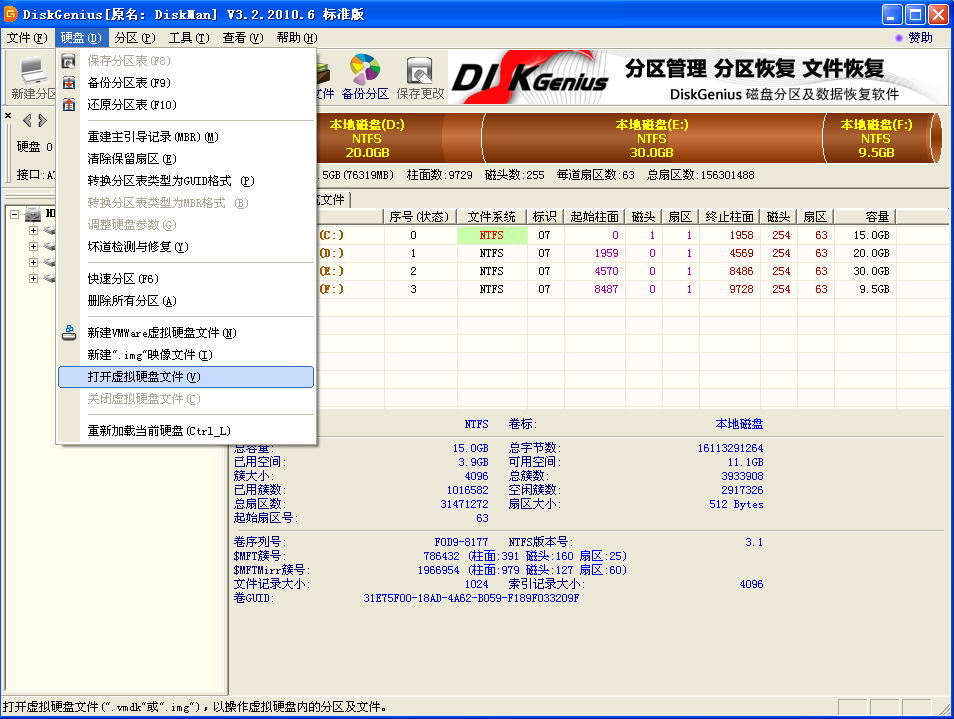This screenshot has width=954, height=719.
Task: Choose 转换分区表类型为GUID格式 entry
Action: point(186,181)
